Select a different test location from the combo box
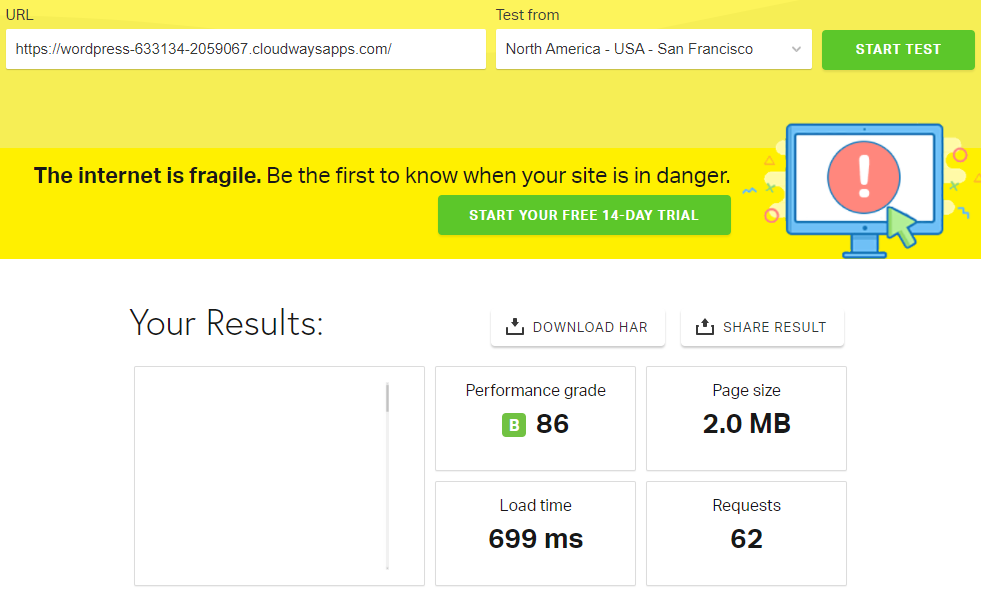Image resolution: width=981 pixels, height=593 pixels. pyautogui.click(x=653, y=50)
